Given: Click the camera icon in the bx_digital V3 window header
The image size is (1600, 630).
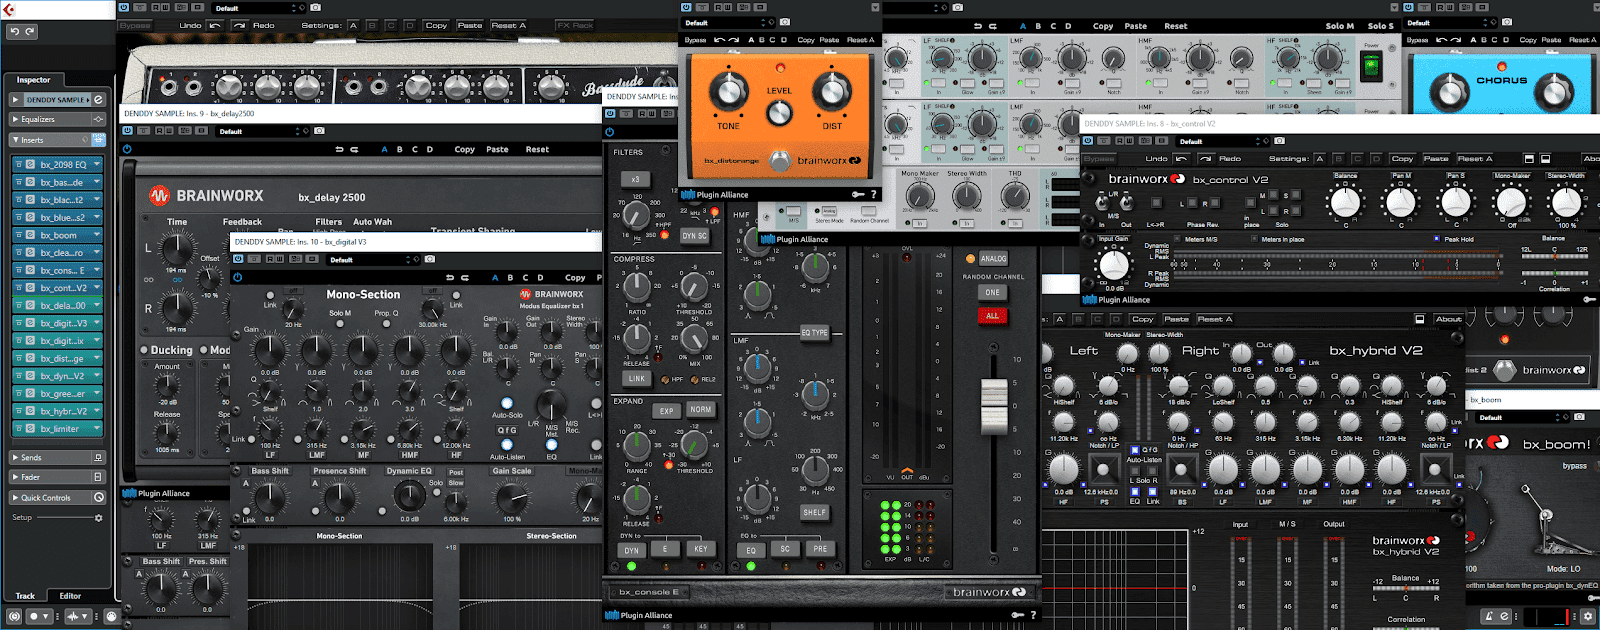Looking at the screenshot, I should (430, 259).
